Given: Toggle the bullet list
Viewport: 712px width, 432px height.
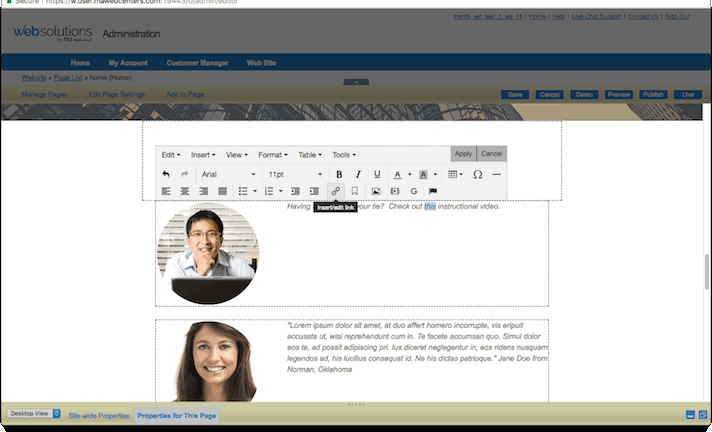Looking at the screenshot, I should 243,191.
